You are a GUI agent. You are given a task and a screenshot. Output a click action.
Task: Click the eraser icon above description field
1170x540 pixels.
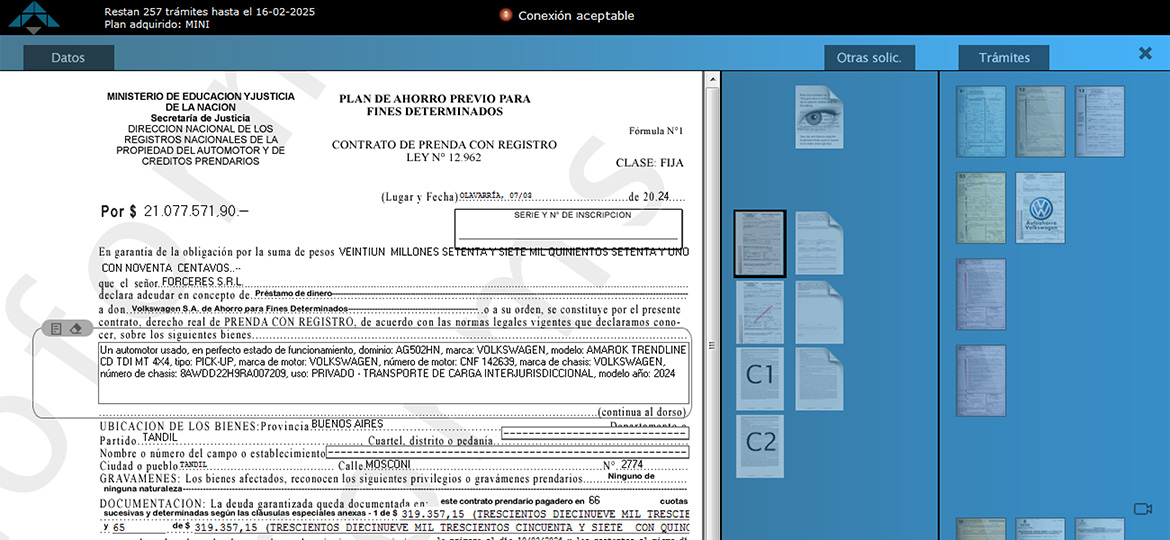76,329
